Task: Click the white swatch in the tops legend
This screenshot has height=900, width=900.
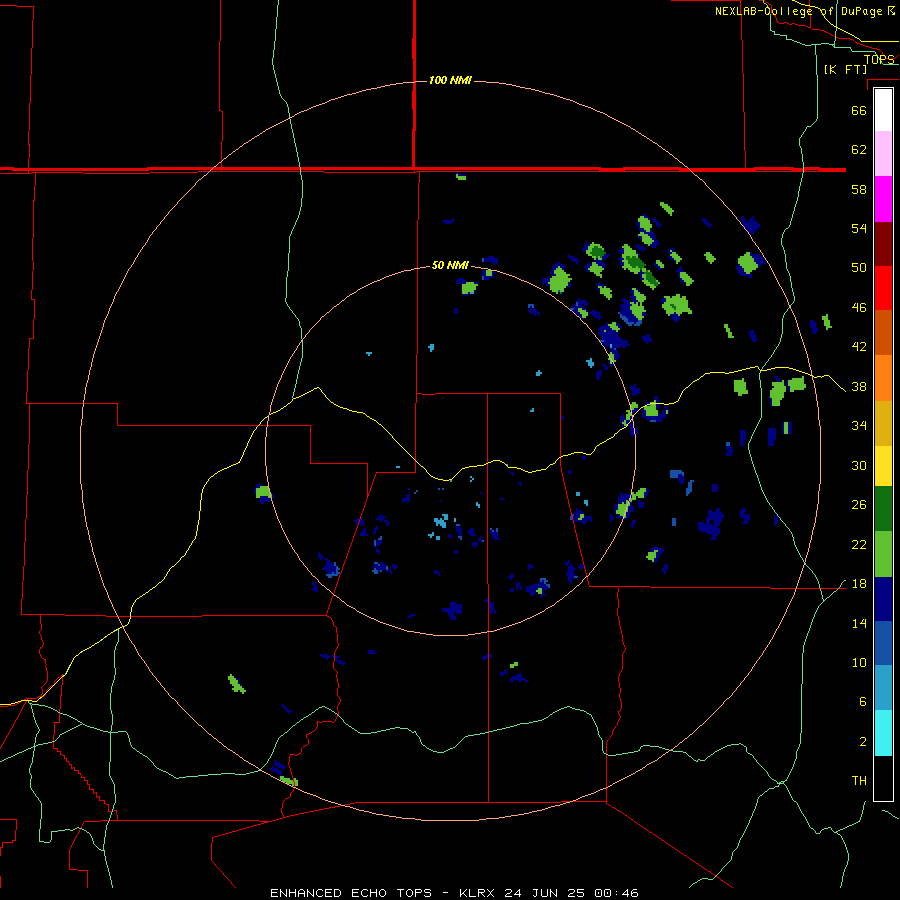Action: [x=883, y=110]
